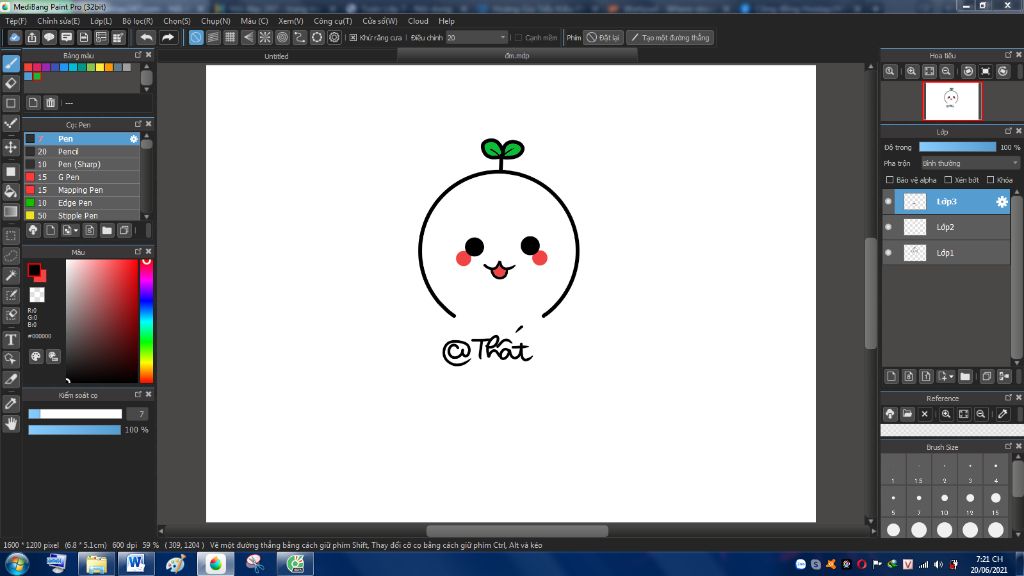Click the Undo arrow
Viewport: 1024px width, 576px height.
[x=146, y=37]
